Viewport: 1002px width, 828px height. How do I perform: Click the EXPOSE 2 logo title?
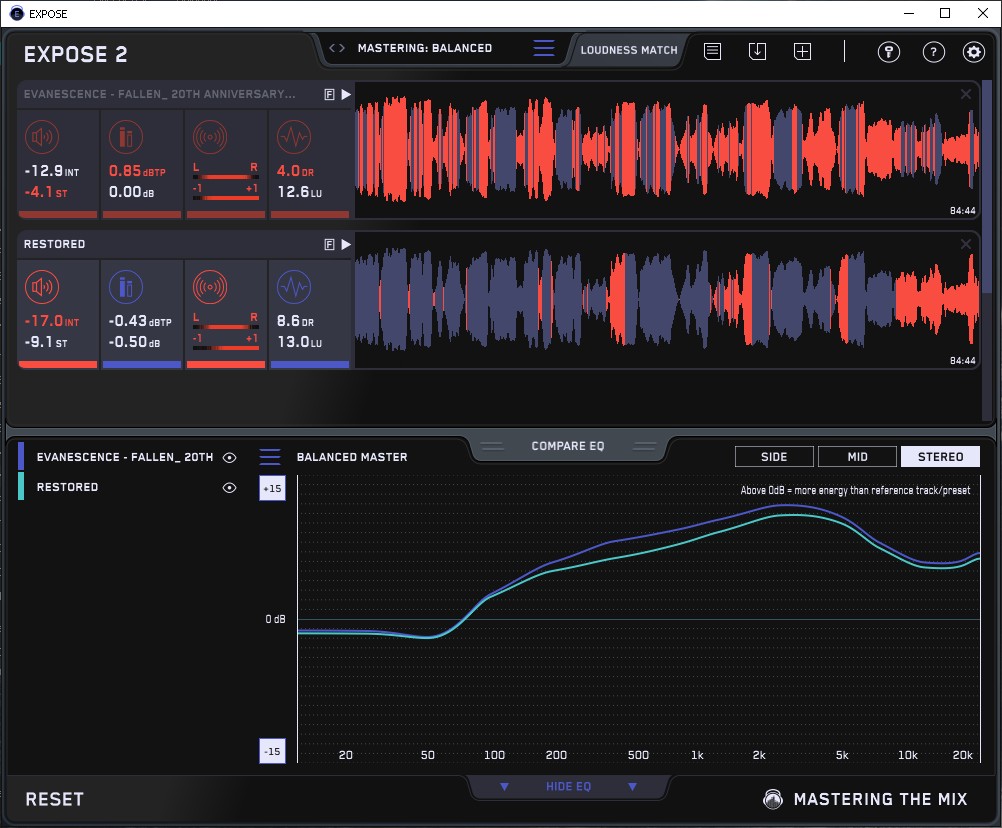75,54
